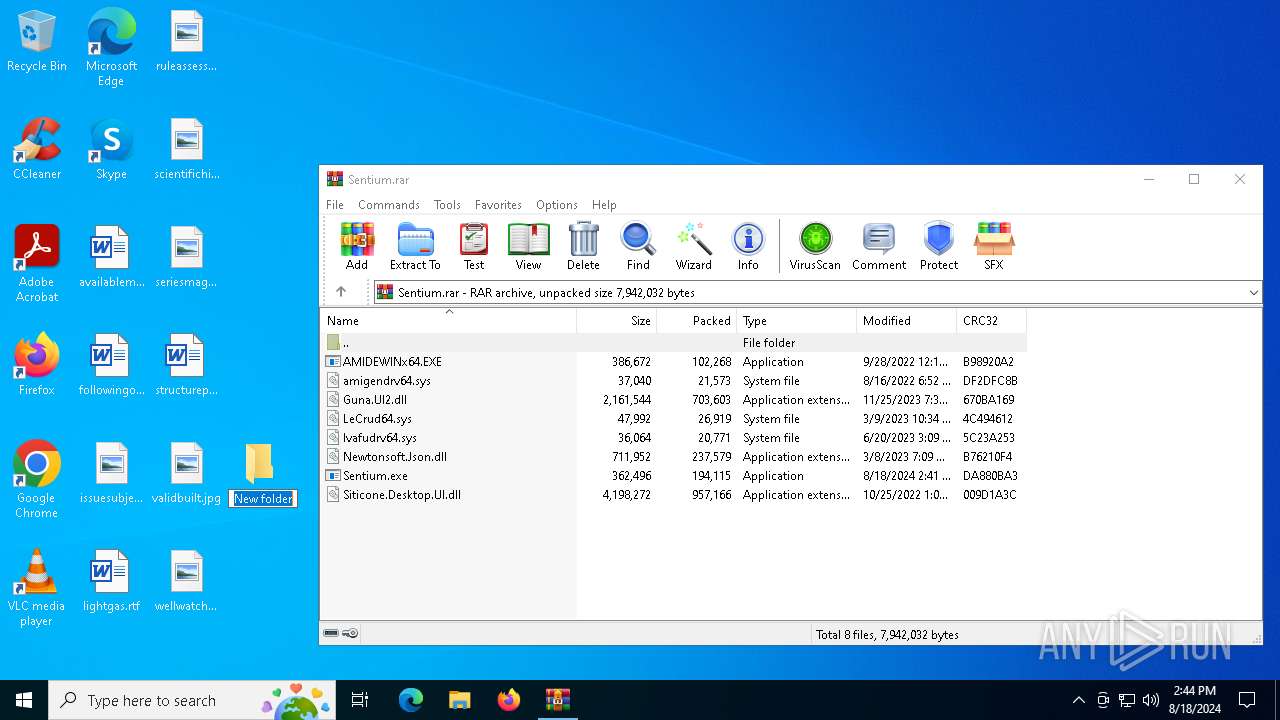Open Recycle Bin on desktop

pyautogui.click(x=37, y=42)
